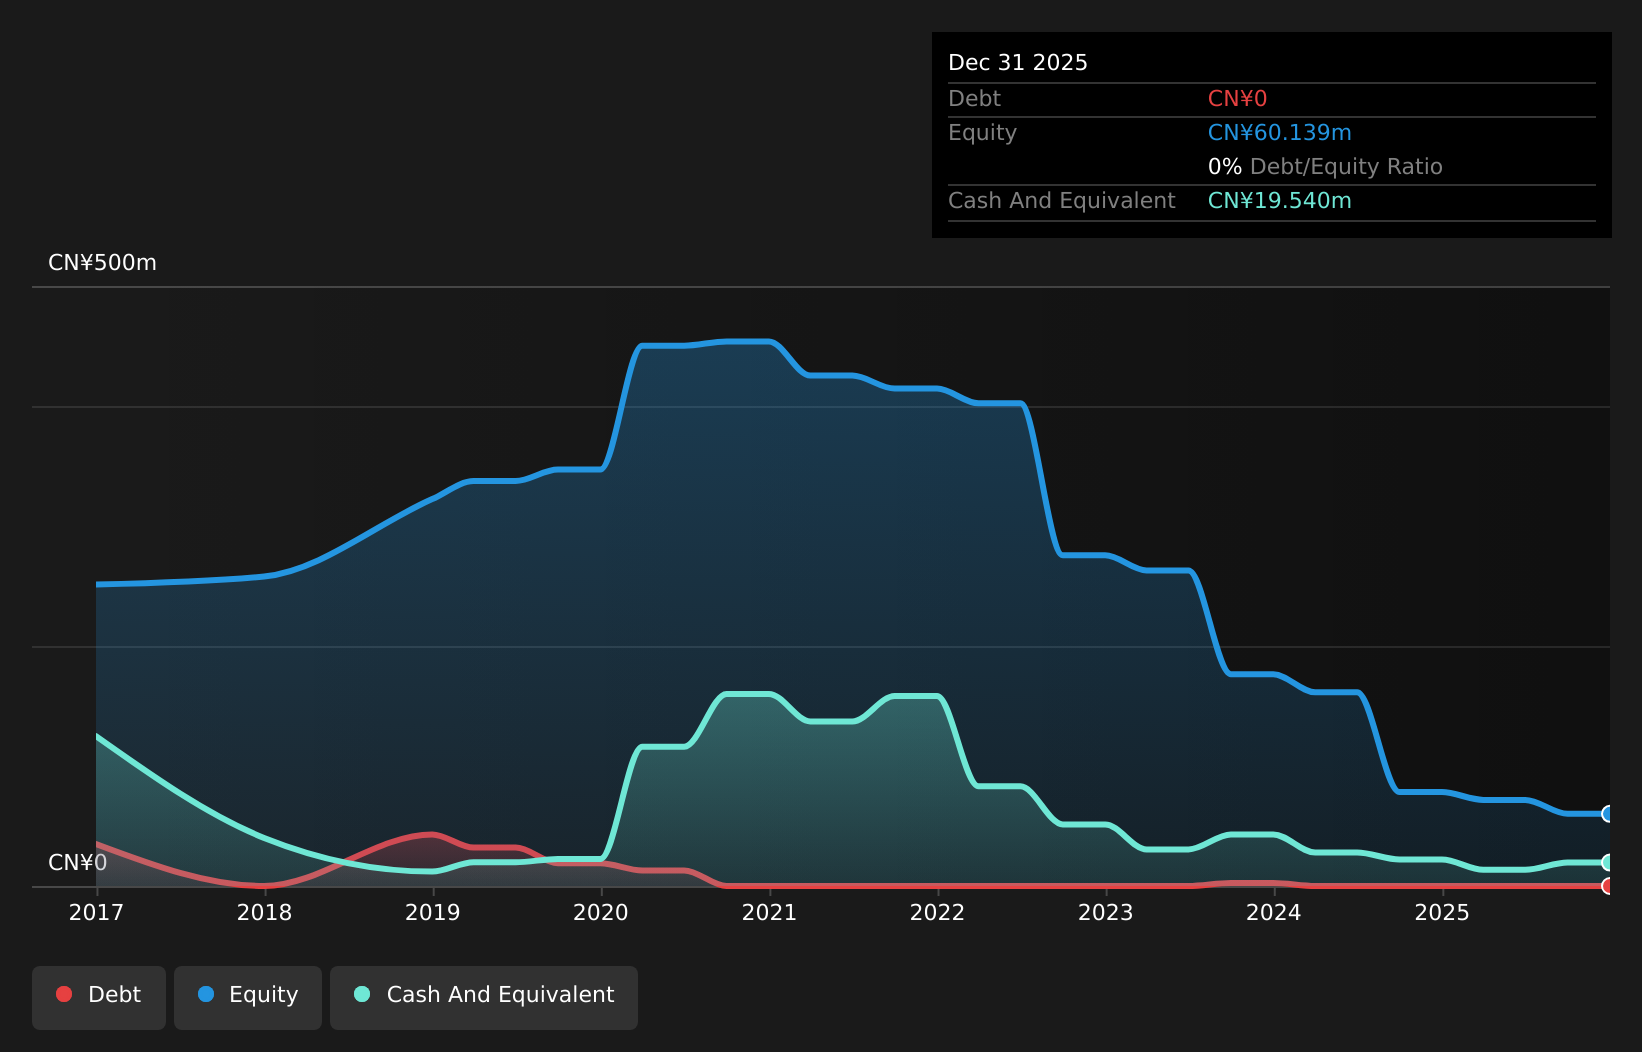Viewport: 1642px width, 1052px height.
Task: Click the CN¥60.139m Equity value
Action: click(1279, 133)
